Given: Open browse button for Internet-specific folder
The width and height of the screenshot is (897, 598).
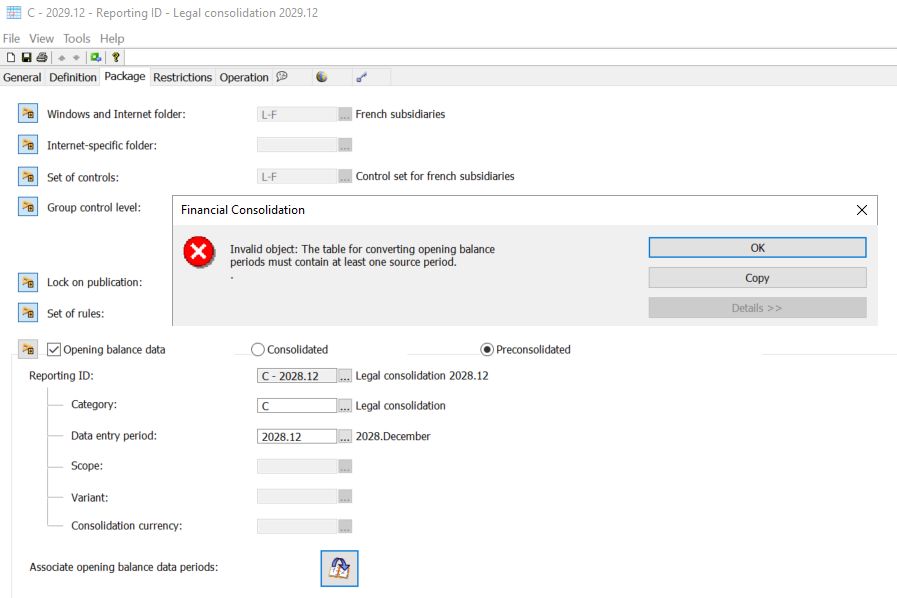Looking at the screenshot, I should tap(344, 145).
